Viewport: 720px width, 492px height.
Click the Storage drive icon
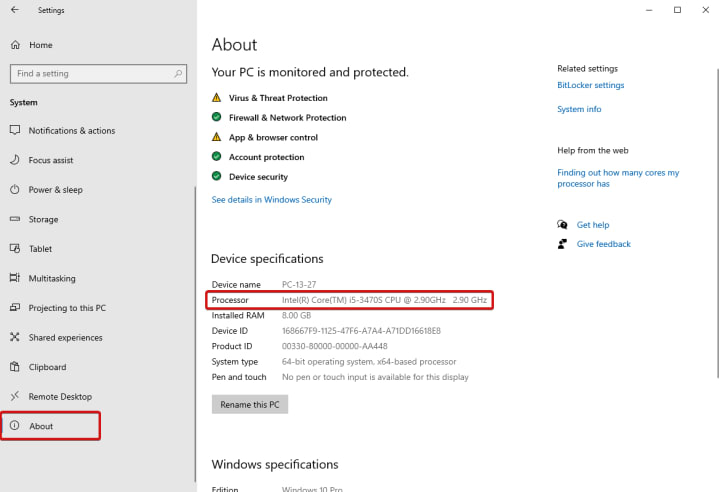pyautogui.click(x=15, y=219)
